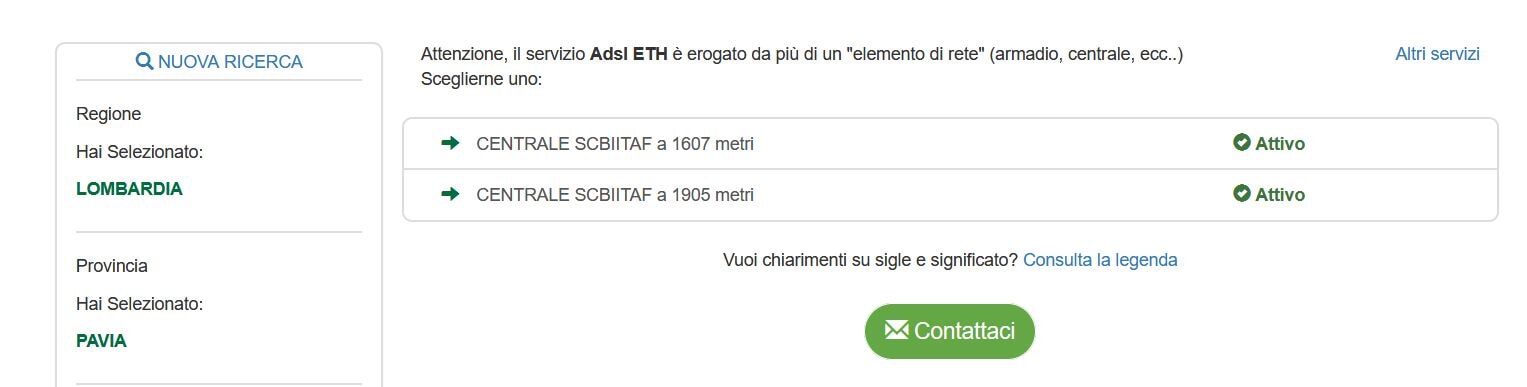Click the envelope icon in Contattaci
The width and height of the screenshot is (1527, 387).
point(896,330)
